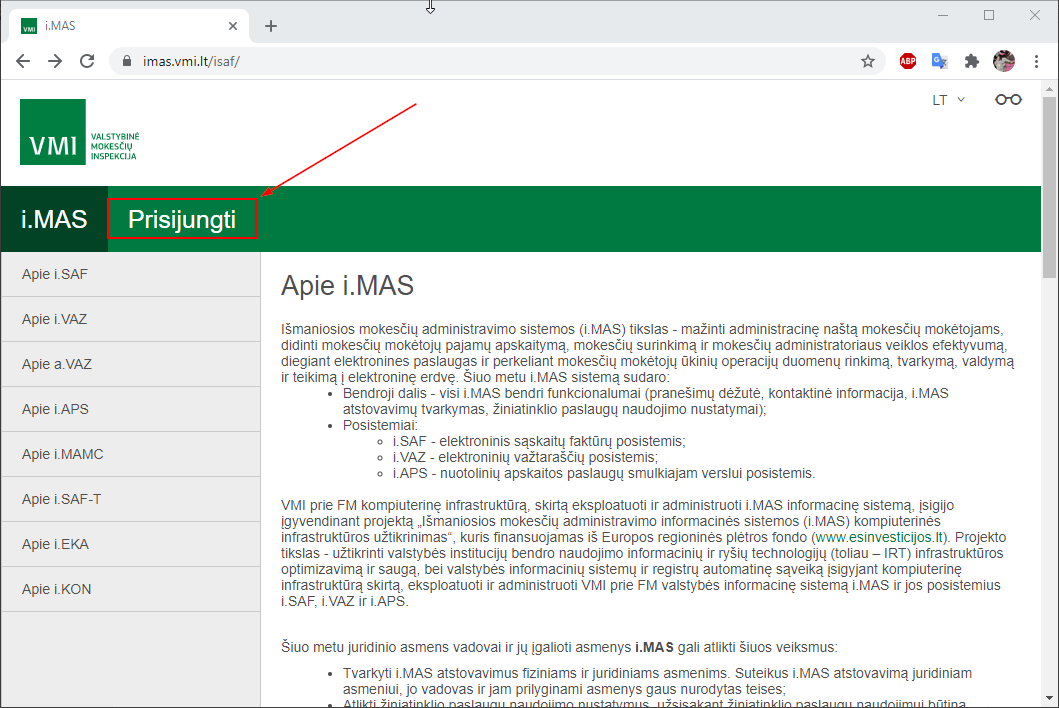This screenshot has height=708, width=1059.
Task: Click the VMI logo
Action: click(x=80, y=132)
